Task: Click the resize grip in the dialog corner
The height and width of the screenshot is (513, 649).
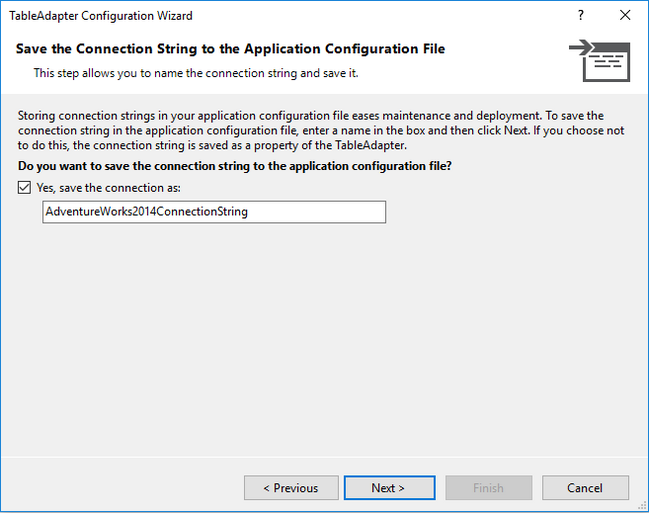Action: coord(643,506)
